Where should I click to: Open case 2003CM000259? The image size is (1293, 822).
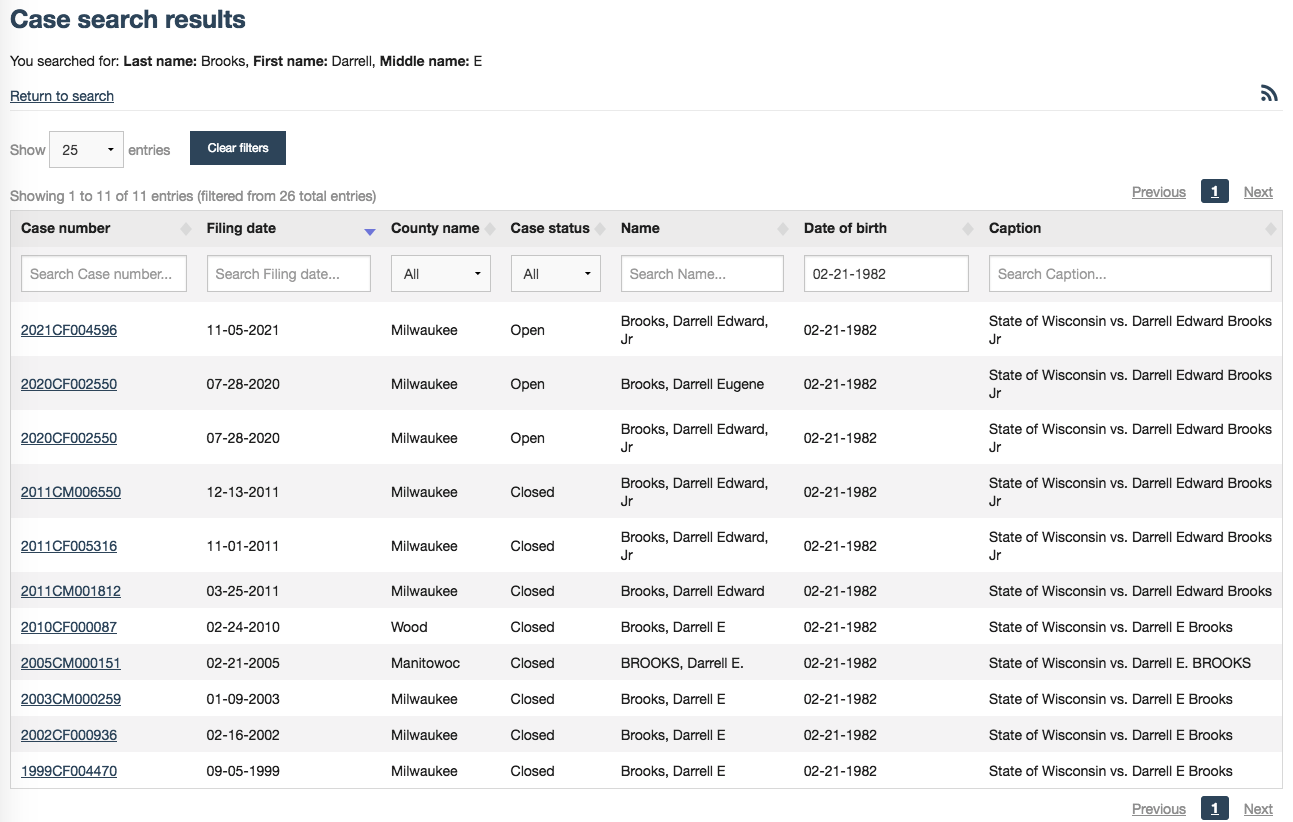[71, 699]
